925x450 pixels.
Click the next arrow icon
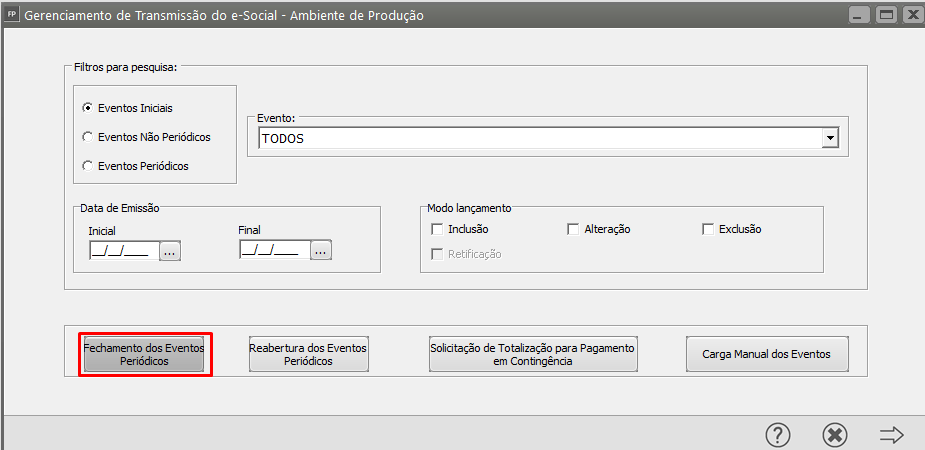891,434
